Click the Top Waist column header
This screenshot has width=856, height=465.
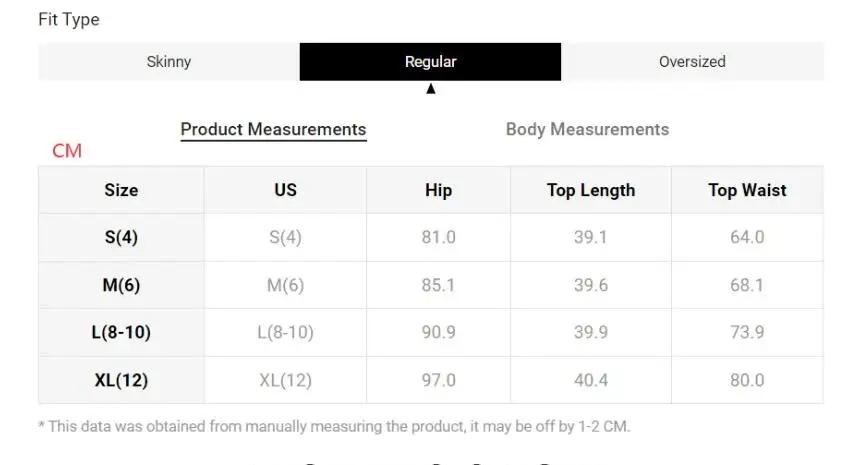point(747,190)
